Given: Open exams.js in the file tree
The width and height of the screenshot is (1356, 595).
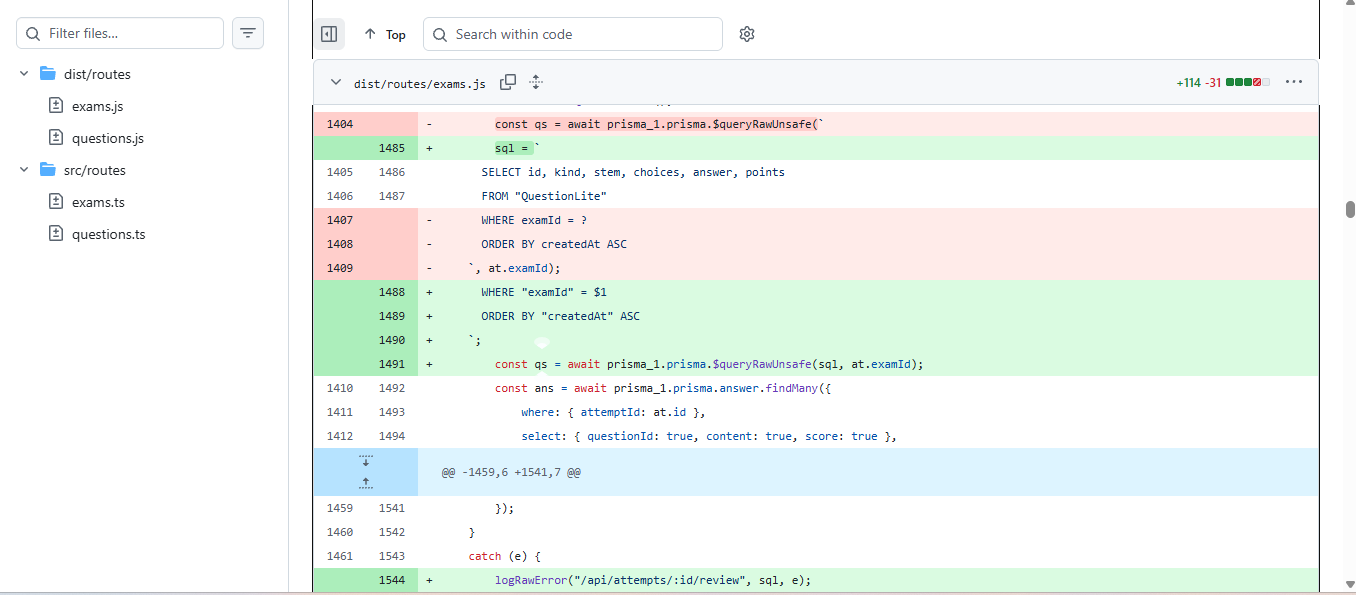Looking at the screenshot, I should tap(97, 106).
